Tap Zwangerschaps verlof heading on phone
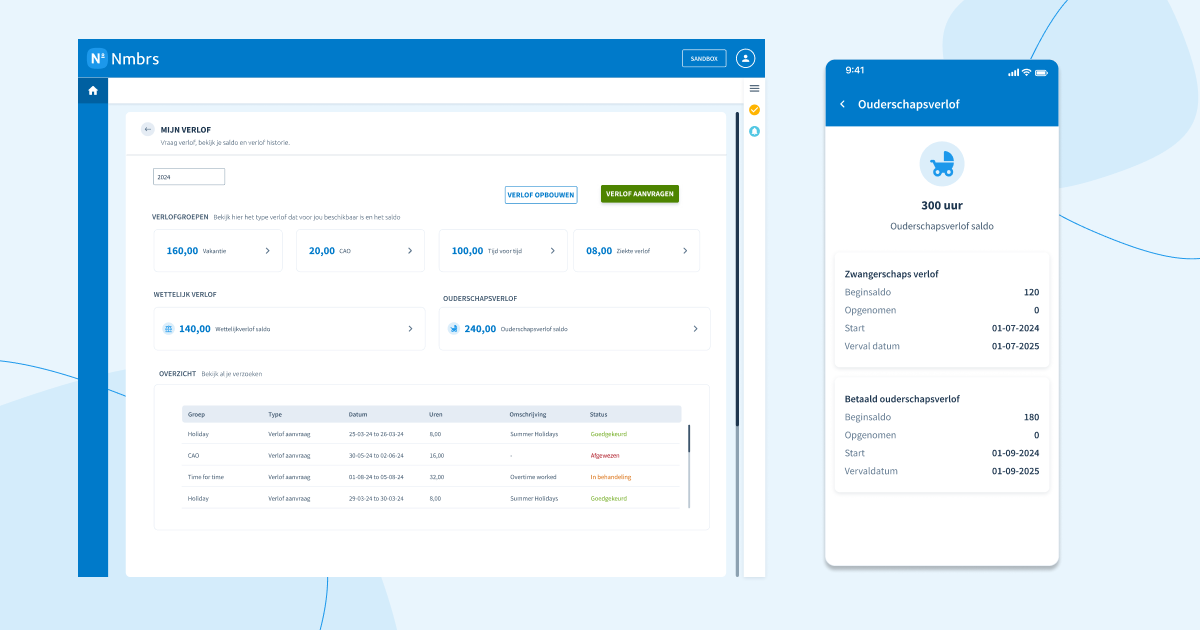 (x=892, y=273)
